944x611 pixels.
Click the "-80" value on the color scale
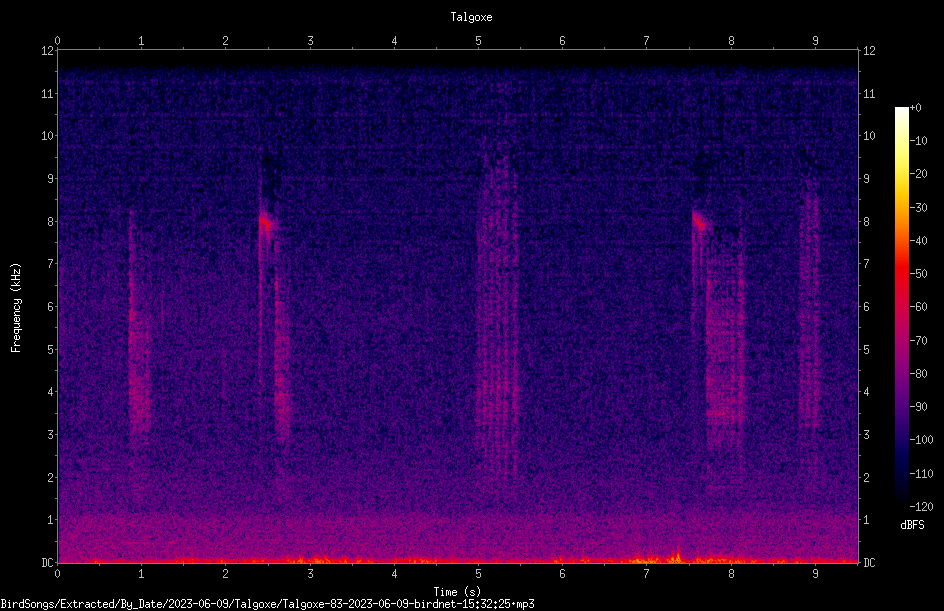918,374
